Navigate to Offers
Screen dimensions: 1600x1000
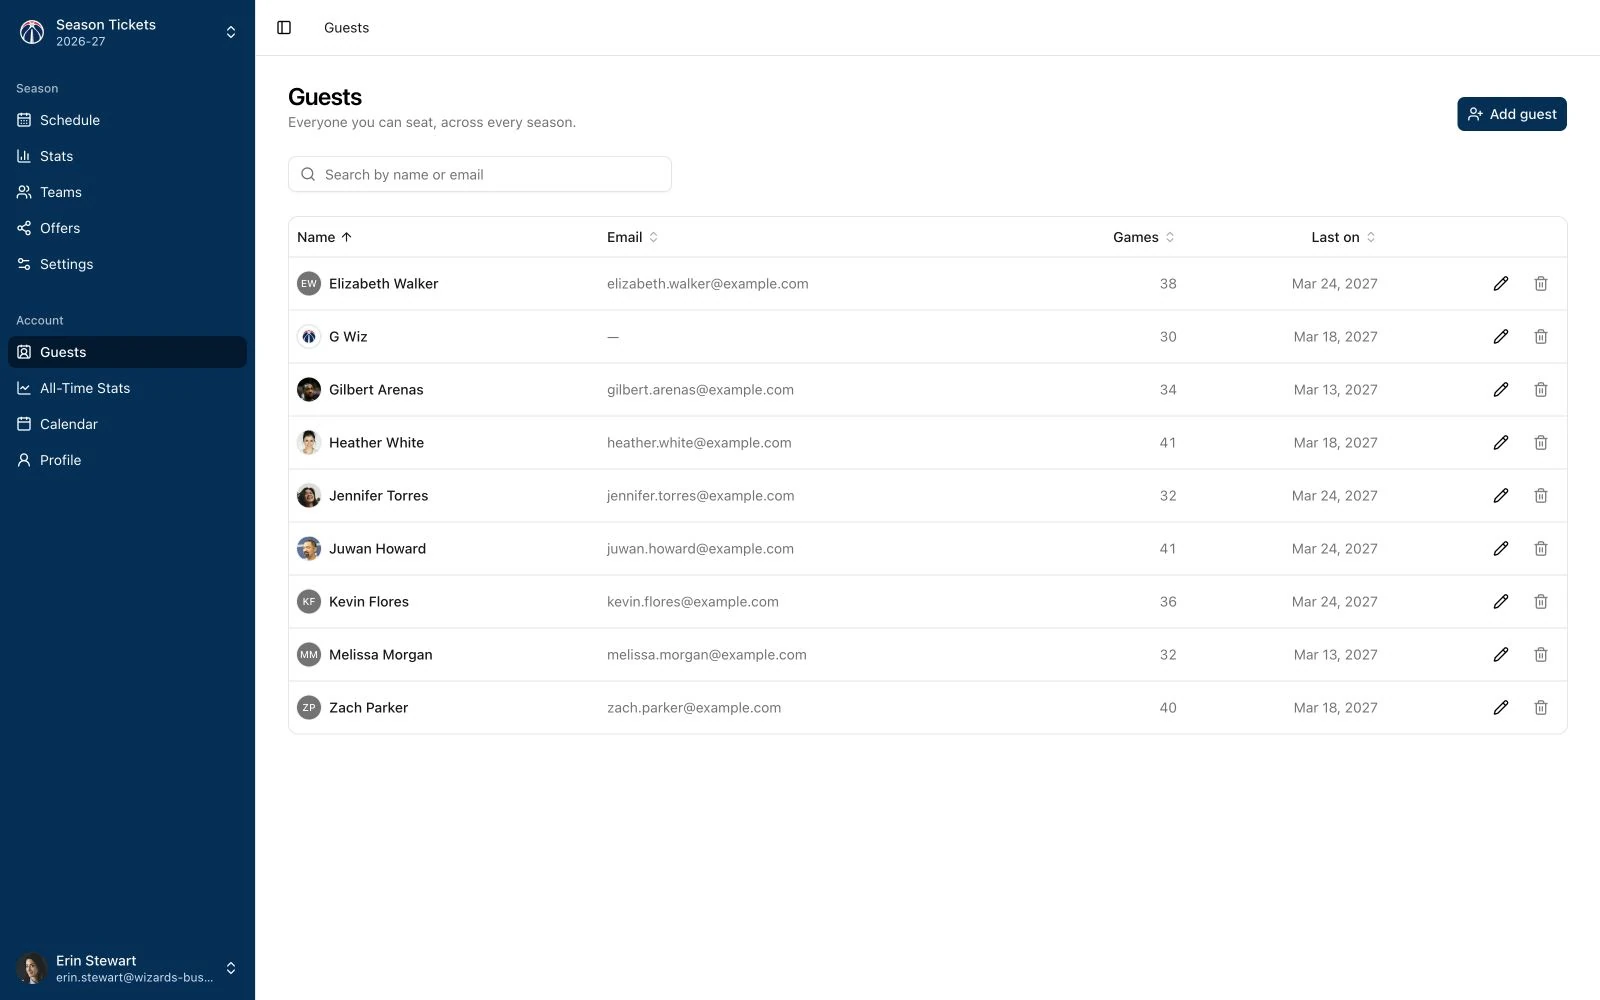[x=128, y=228]
